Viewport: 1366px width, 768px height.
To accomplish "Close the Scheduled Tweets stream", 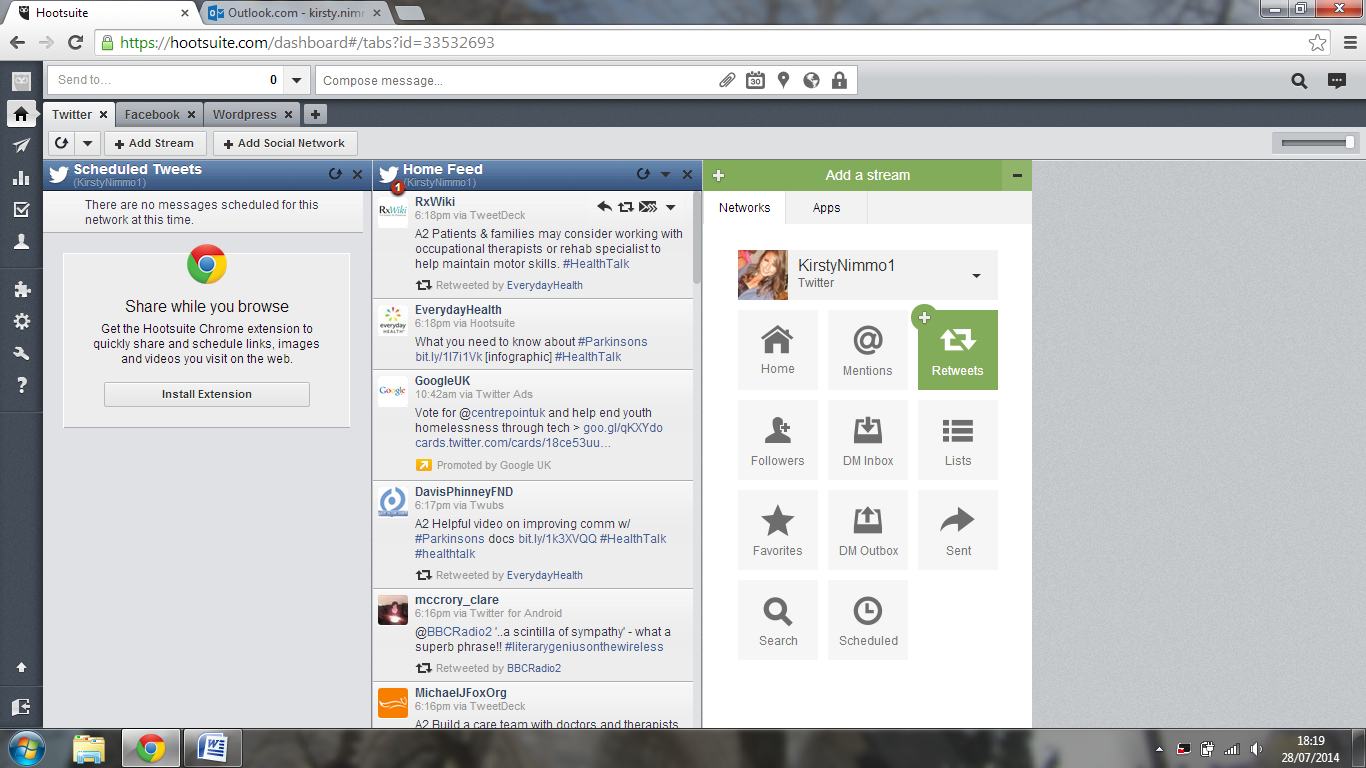I will pos(358,174).
